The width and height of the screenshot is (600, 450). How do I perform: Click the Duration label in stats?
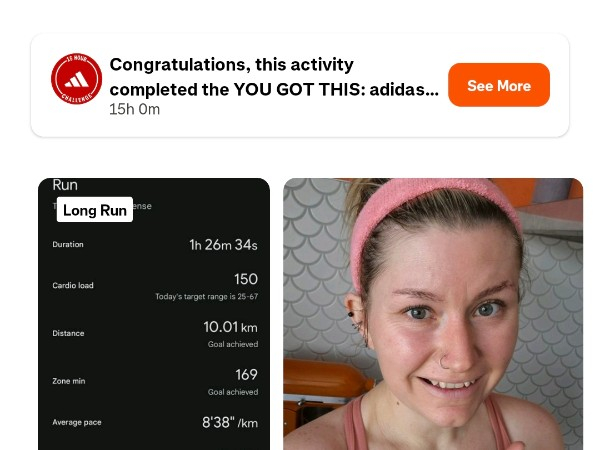coord(68,244)
